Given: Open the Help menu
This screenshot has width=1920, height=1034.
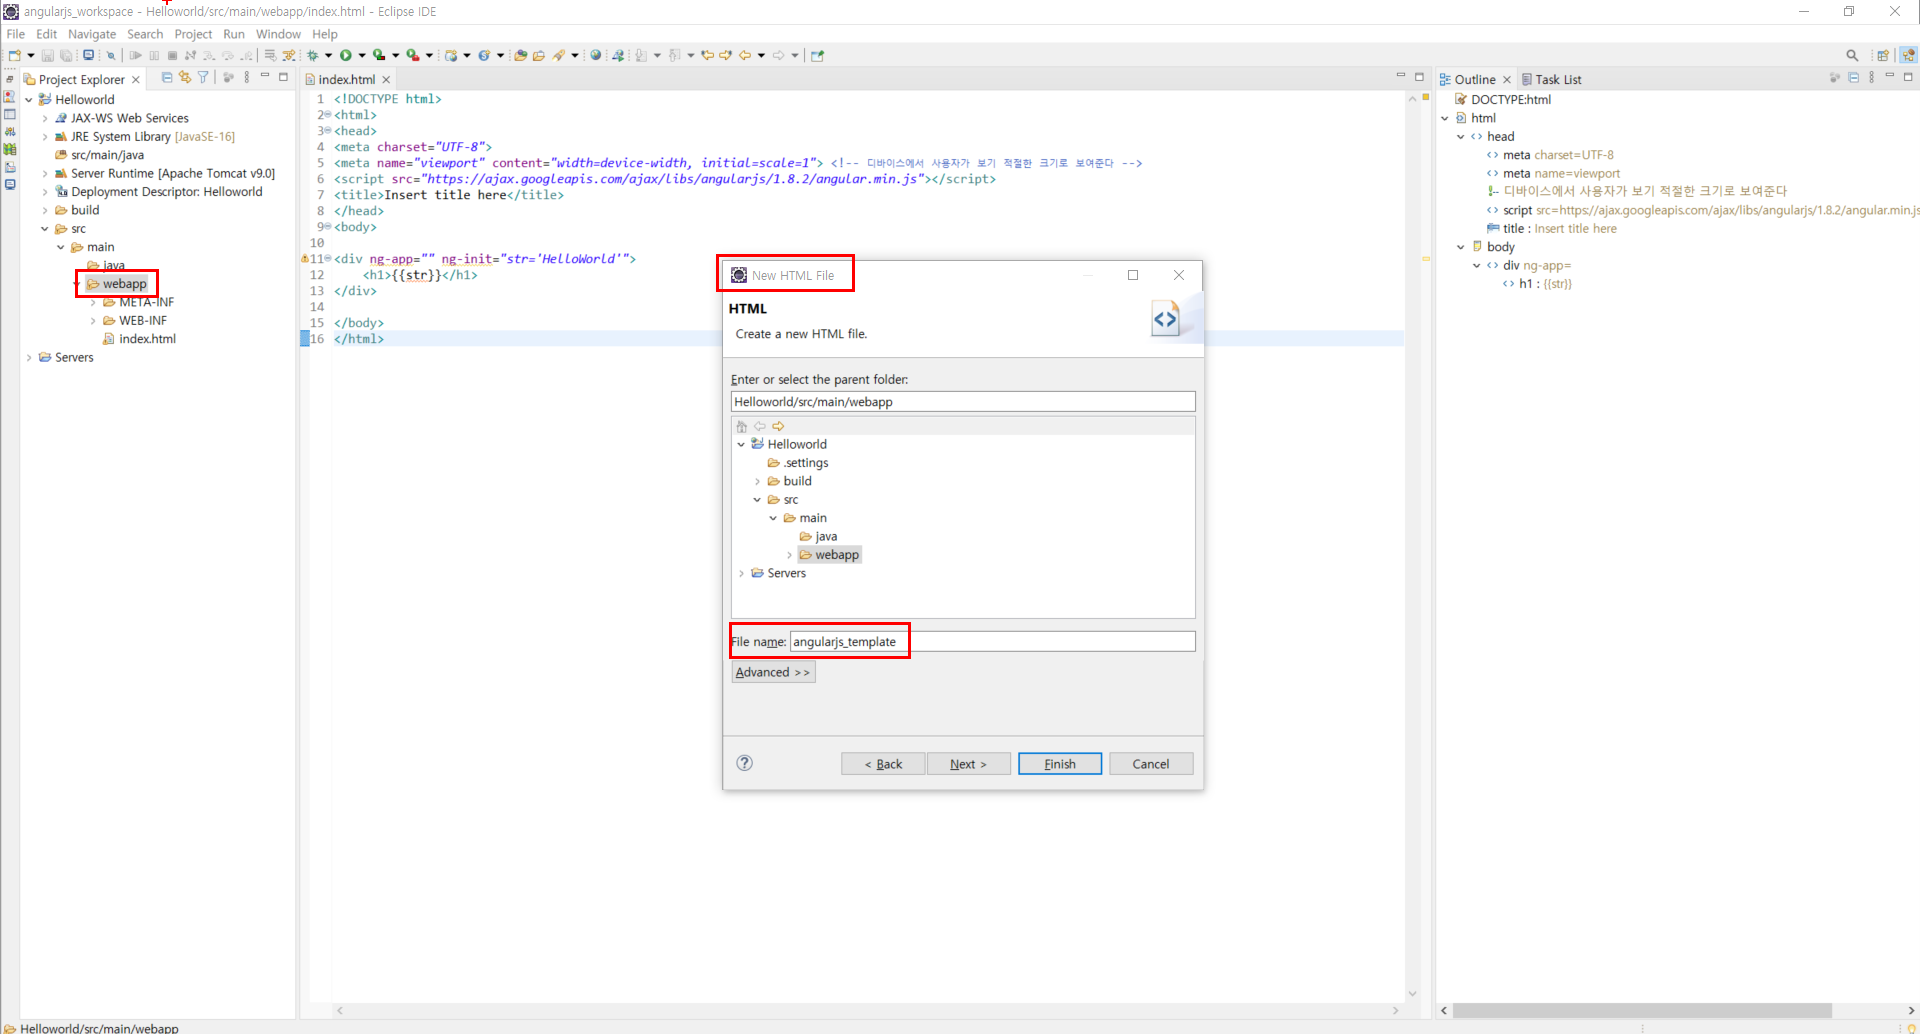Looking at the screenshot, I should (325, 34).
